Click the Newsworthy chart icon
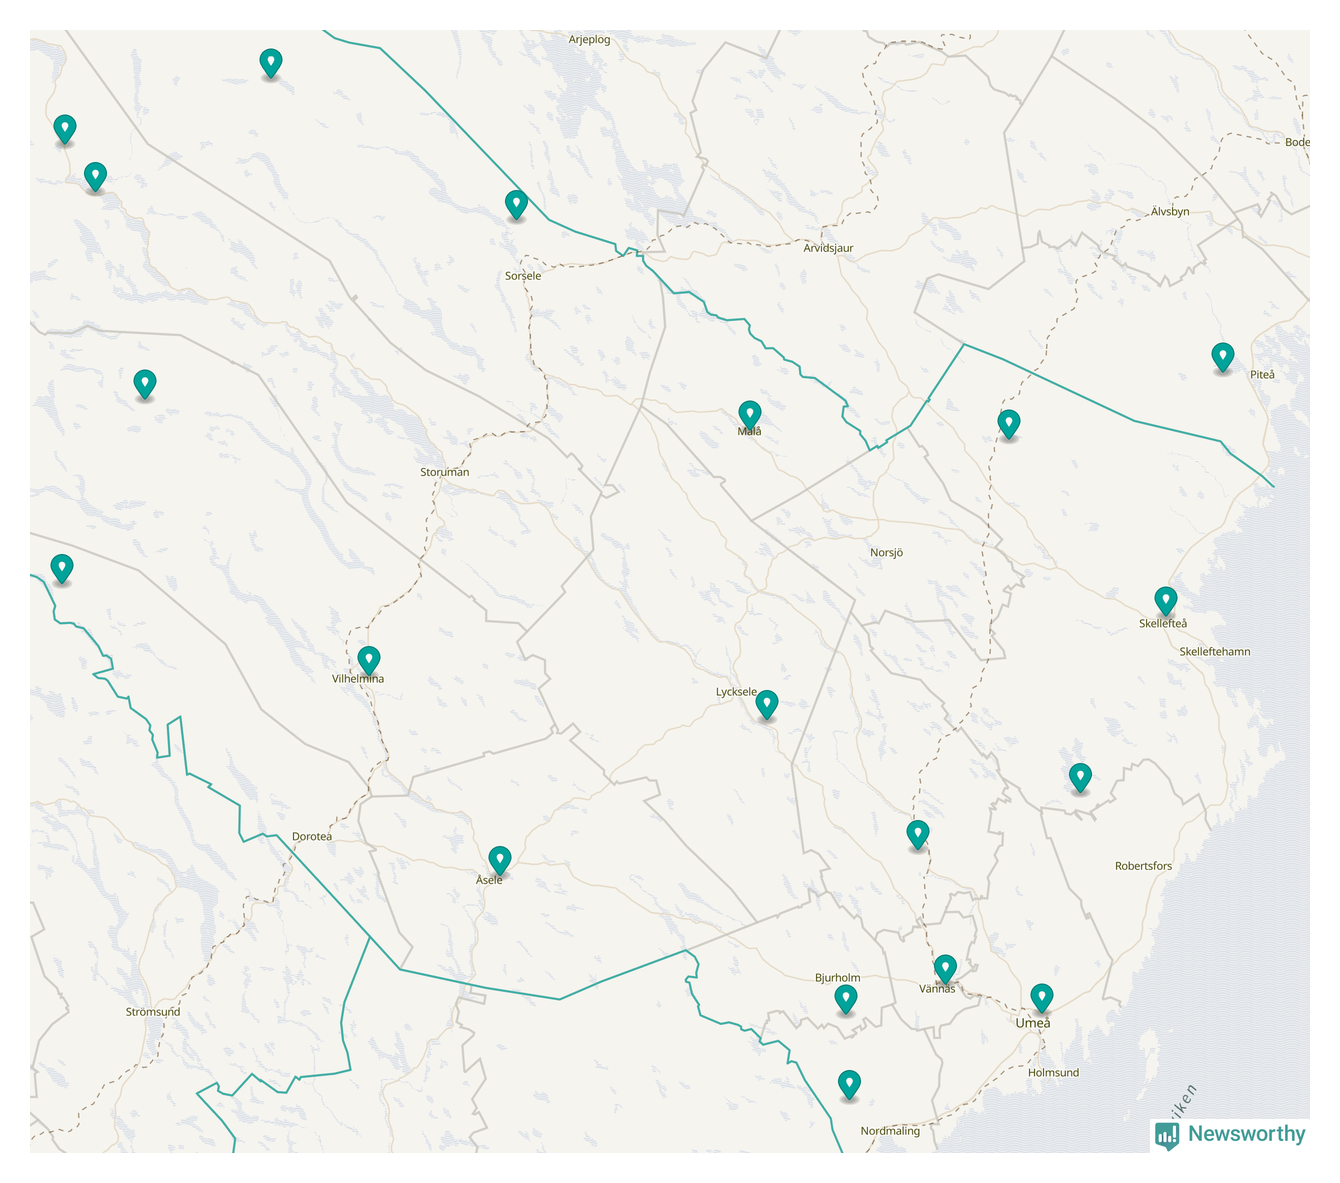Screen dimensions: 1340x1183 tap(1166, 1135)
